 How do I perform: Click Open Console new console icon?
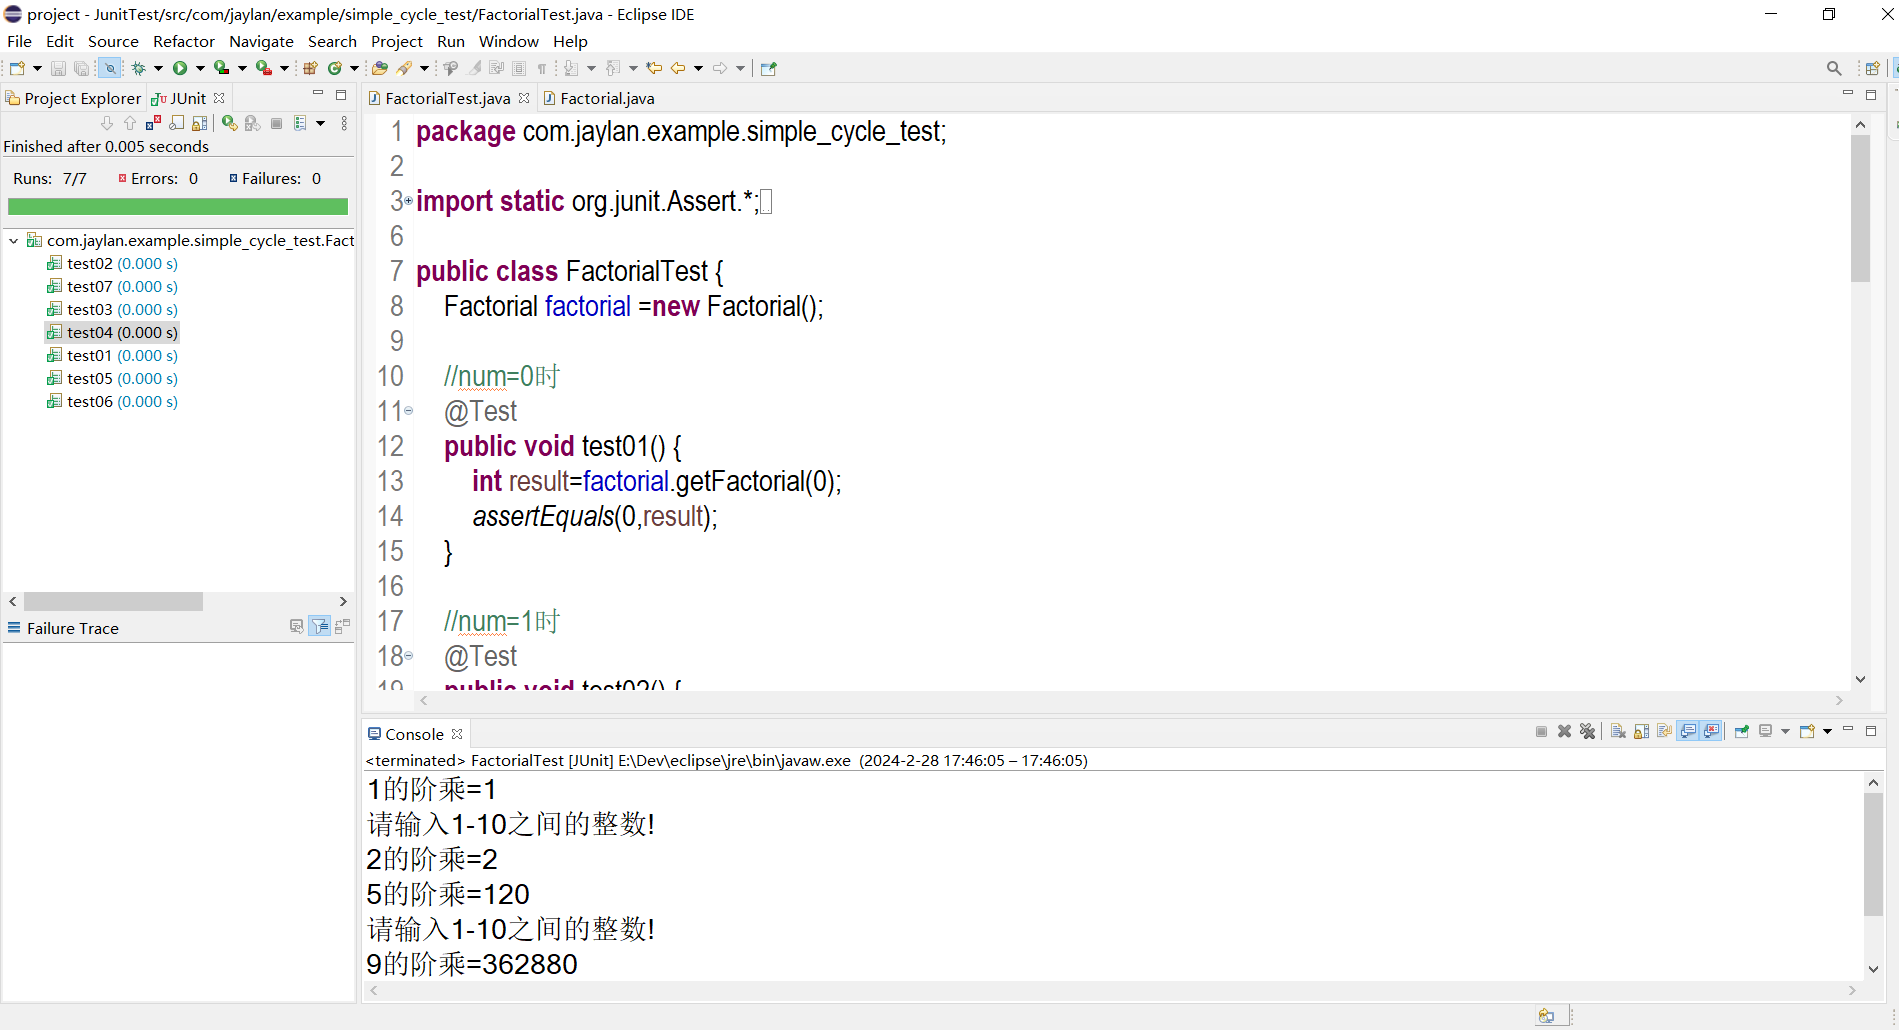point(1807,731)
